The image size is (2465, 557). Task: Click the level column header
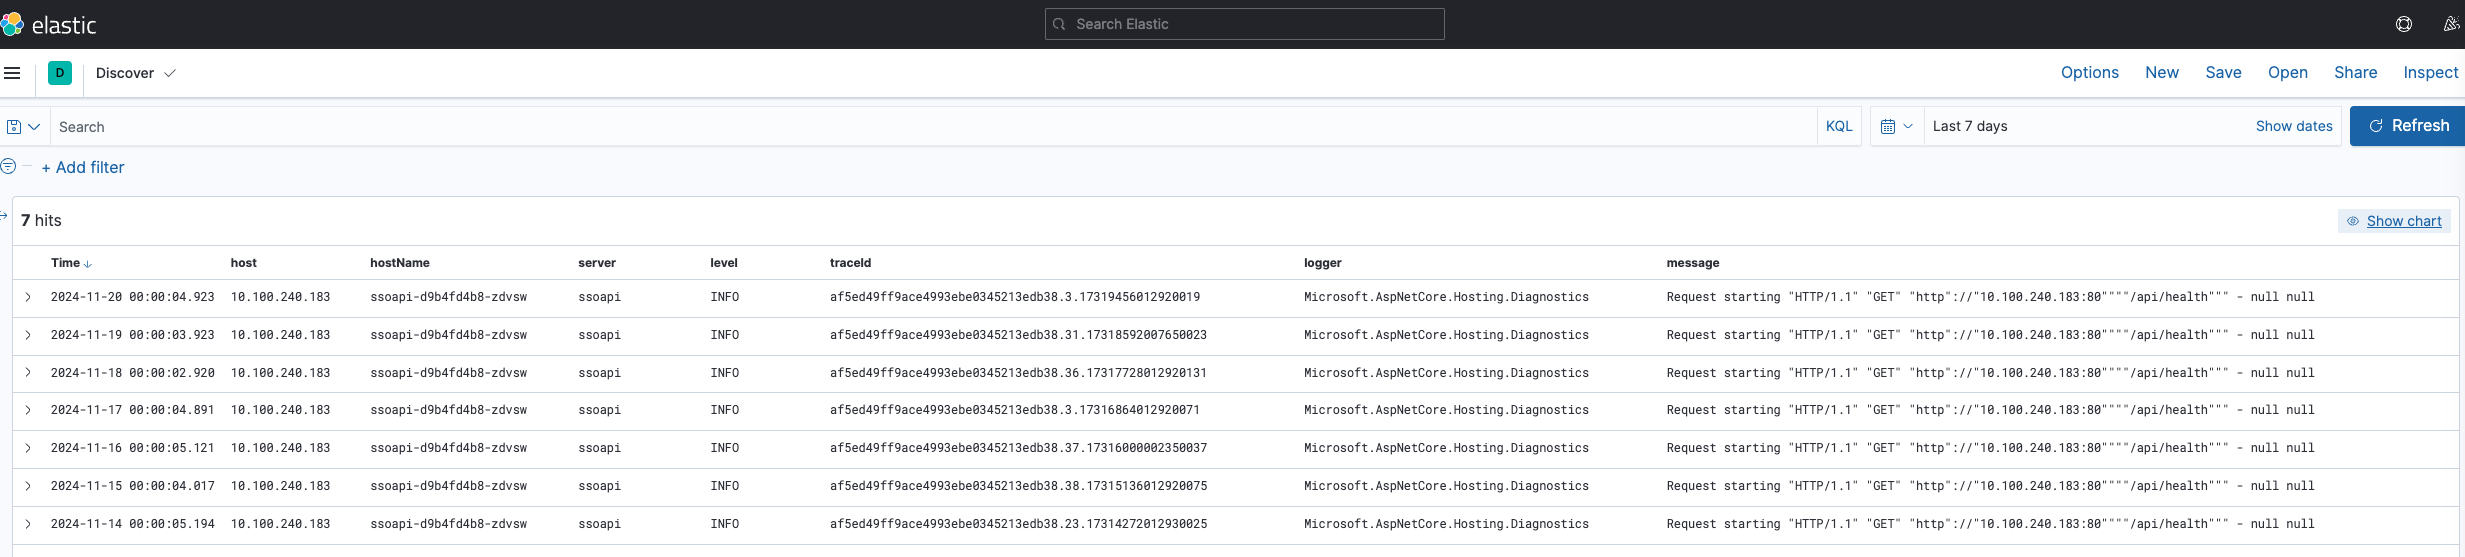724,263
